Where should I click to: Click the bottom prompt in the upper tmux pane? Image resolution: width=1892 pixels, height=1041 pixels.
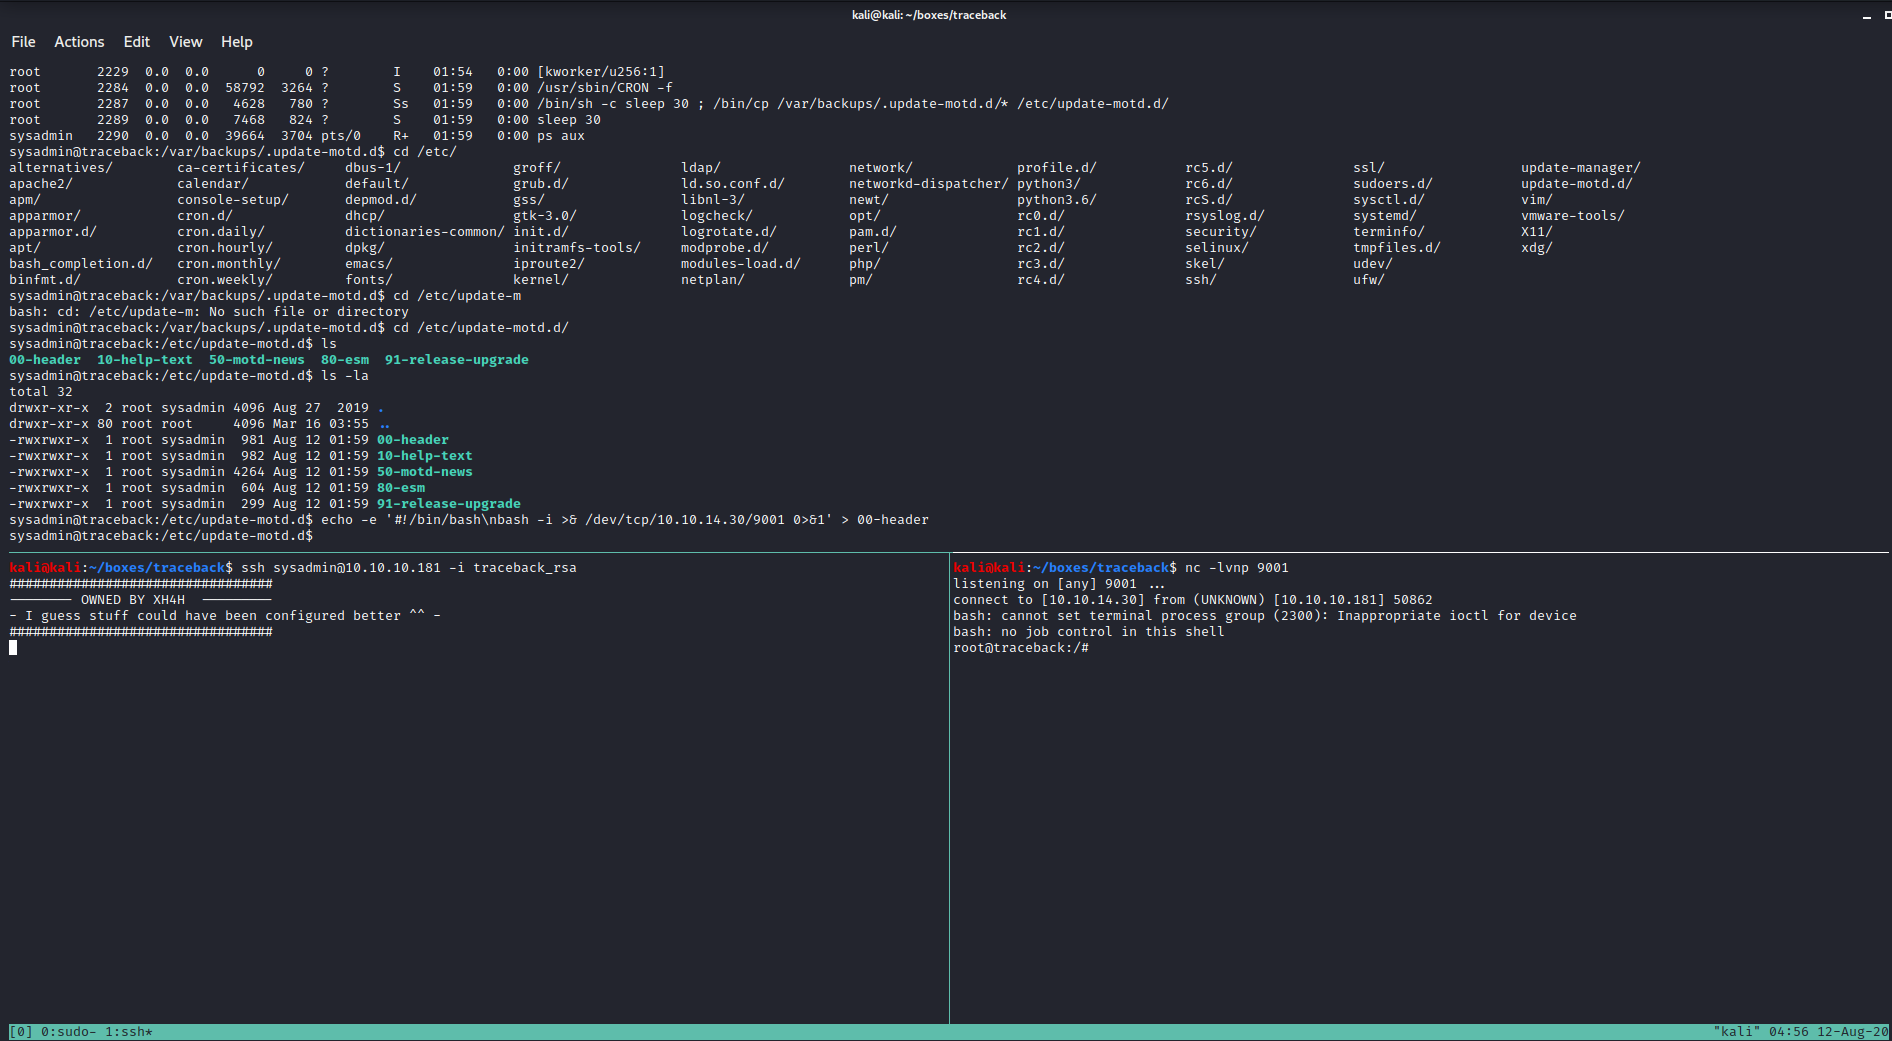(161, 536)
